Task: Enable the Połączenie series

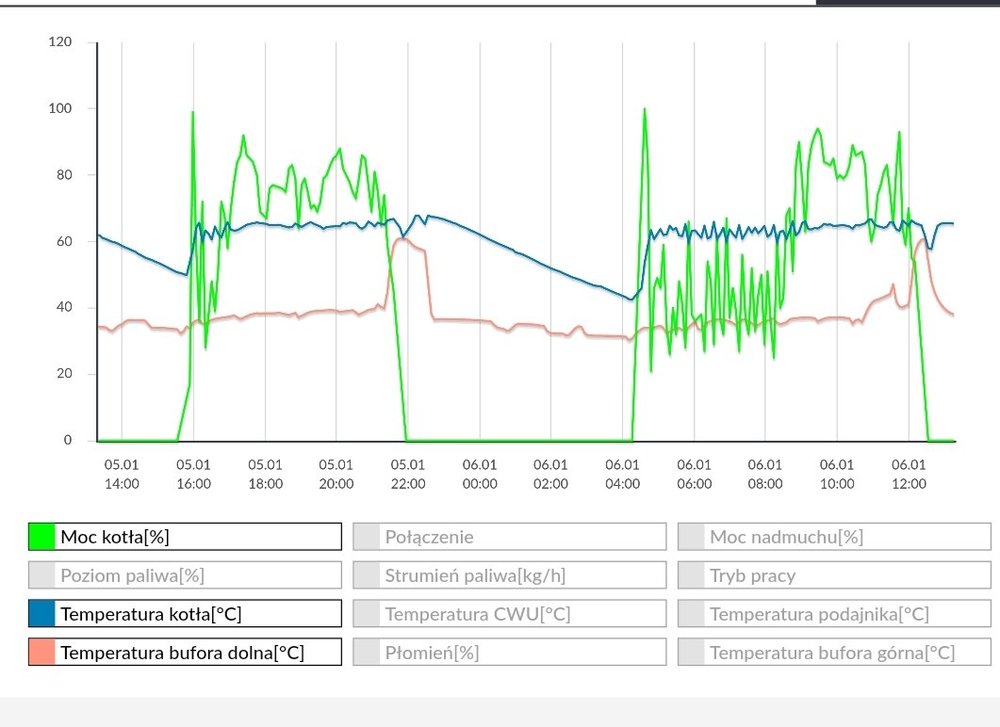Action: coord(509,537)
